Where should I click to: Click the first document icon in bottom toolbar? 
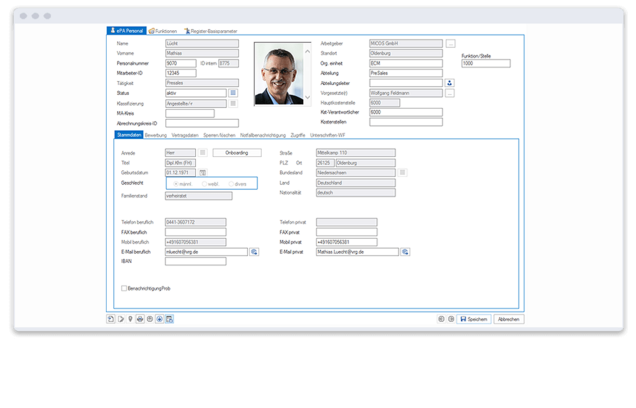(111, 319)
